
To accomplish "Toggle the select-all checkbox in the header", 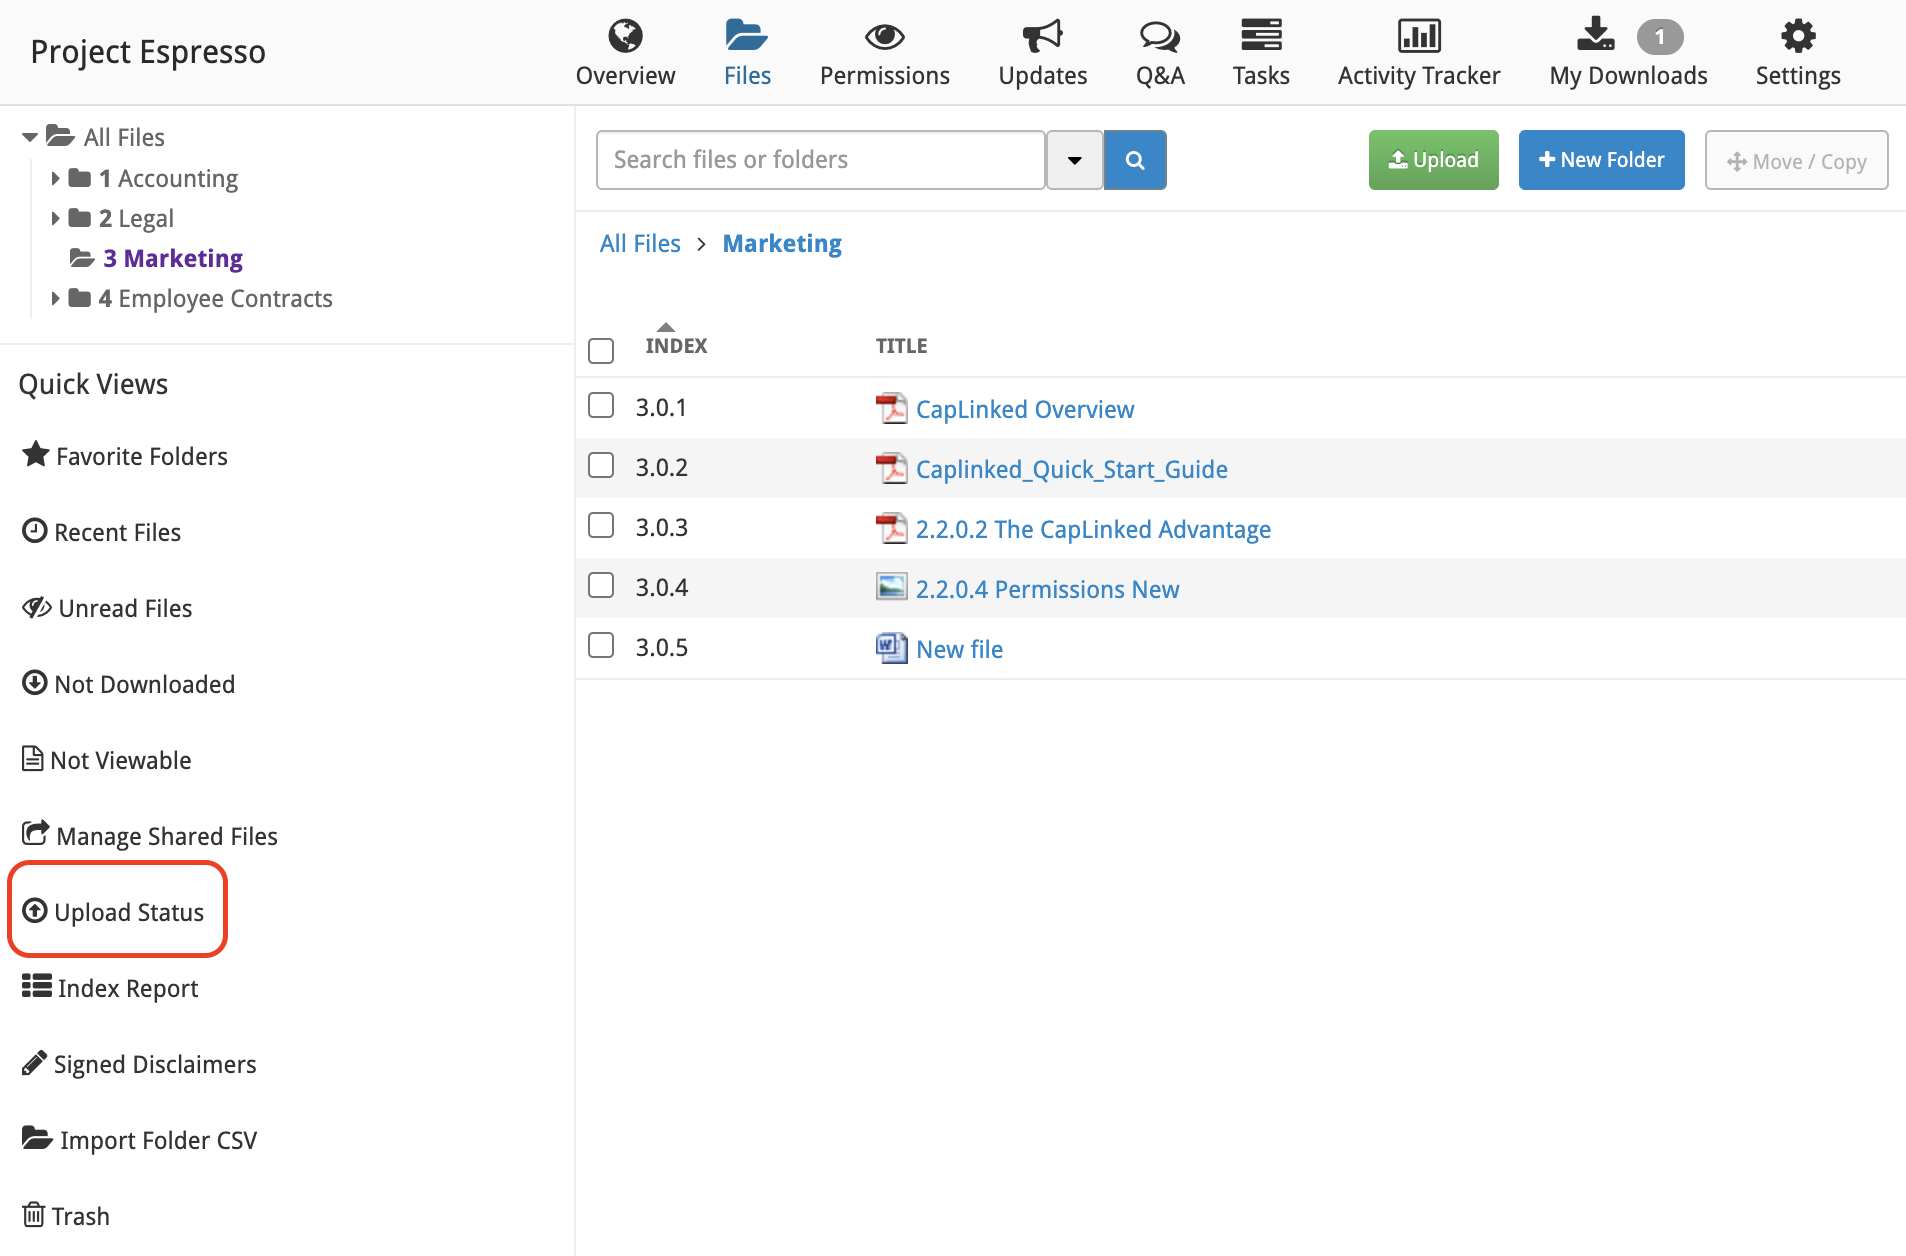I will (x=601, y=351).
